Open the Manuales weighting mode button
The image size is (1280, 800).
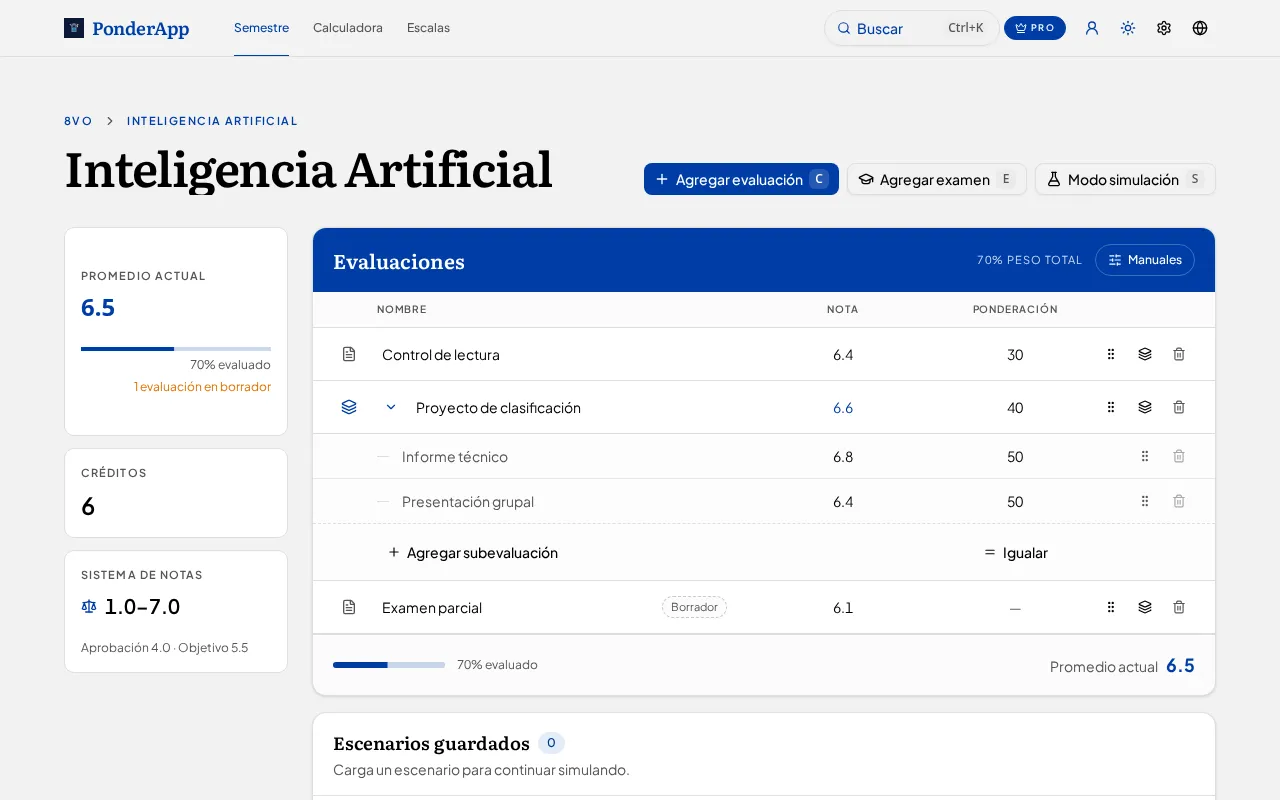click(x=1145, y=260)
